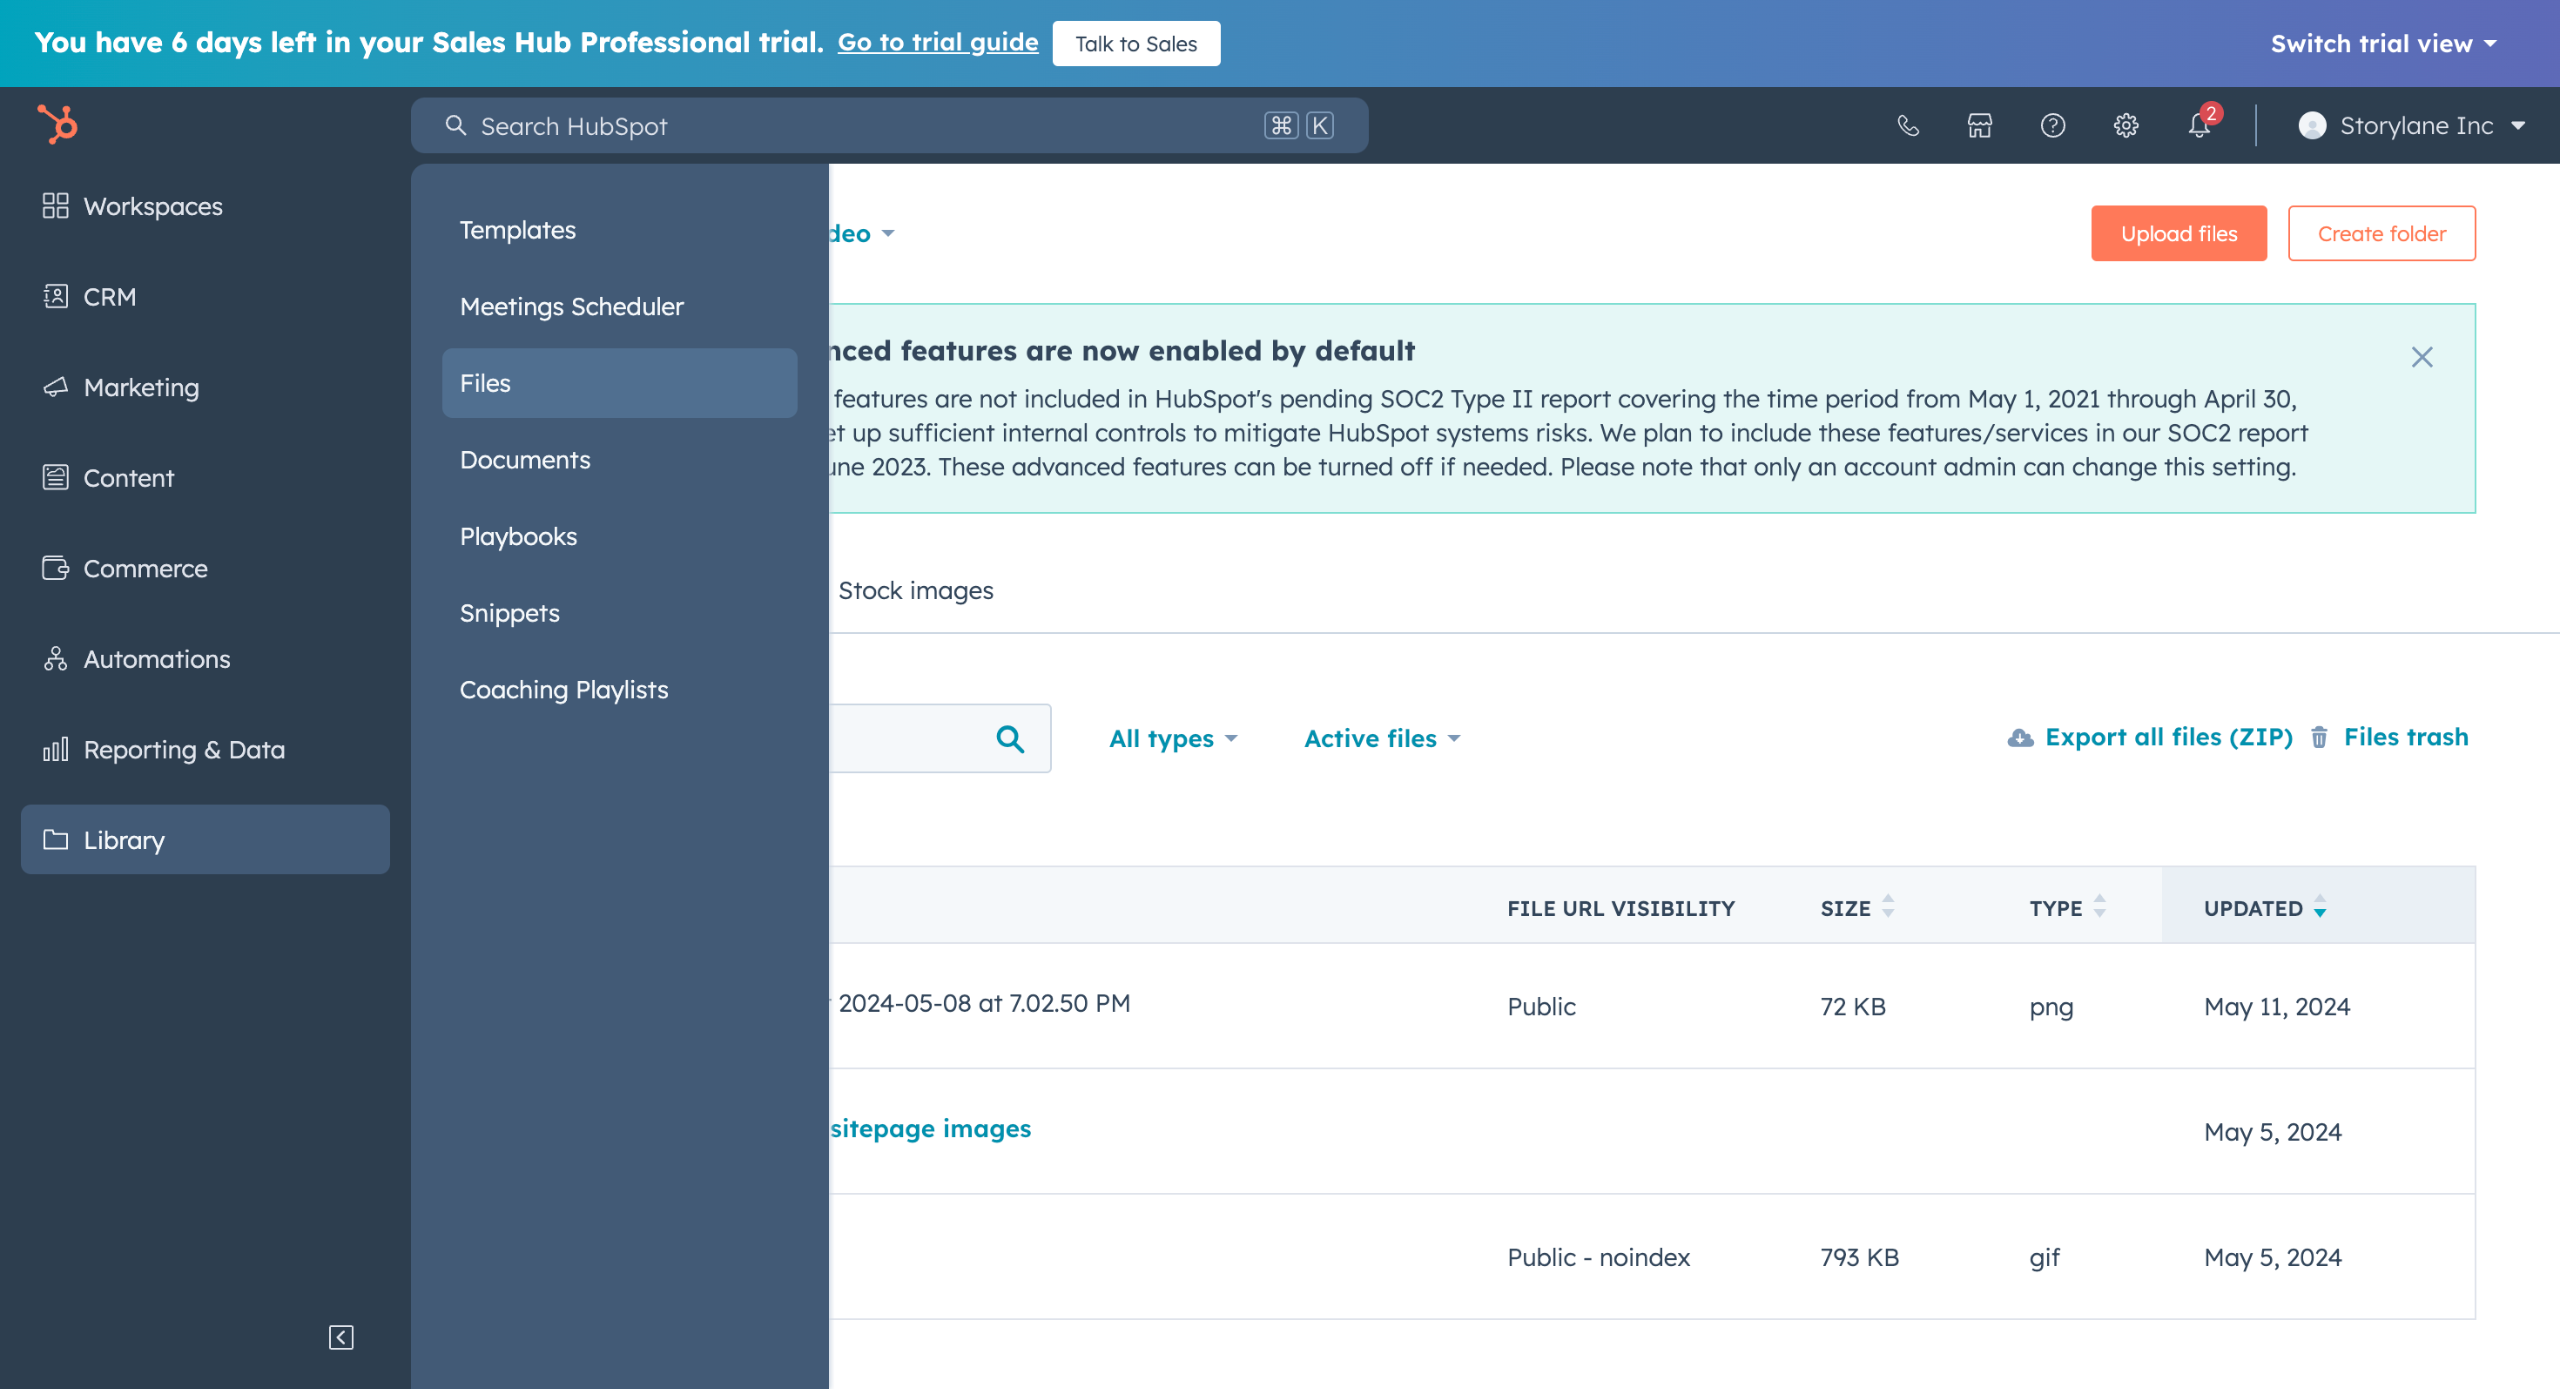Open the calling phone icon

point(1908,125)
